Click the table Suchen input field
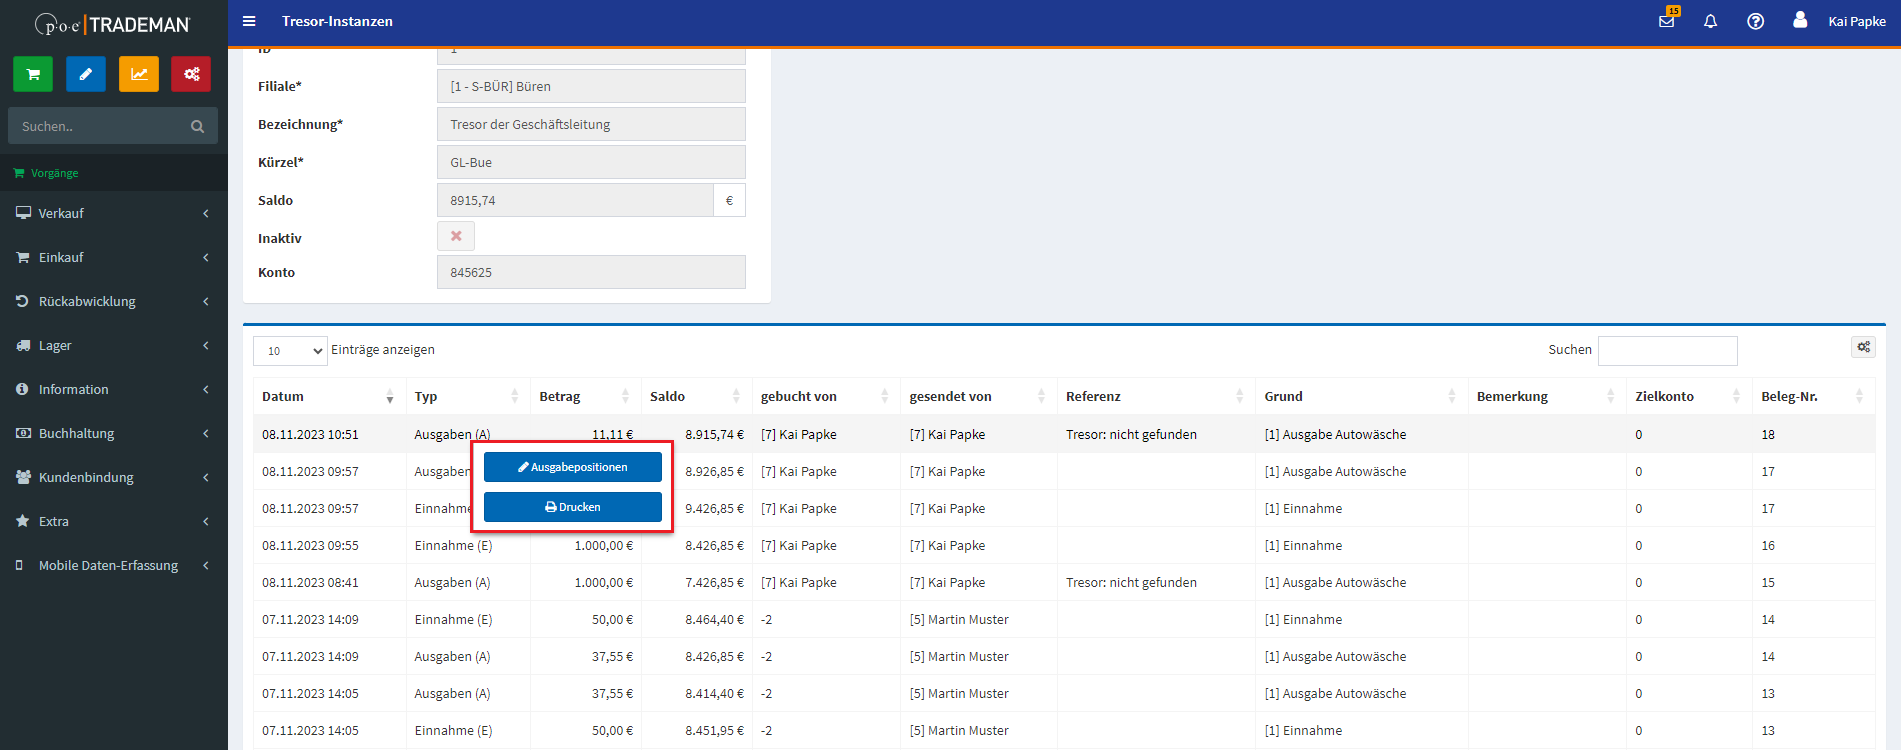Screen dimensions: 1901x750 1667,351
